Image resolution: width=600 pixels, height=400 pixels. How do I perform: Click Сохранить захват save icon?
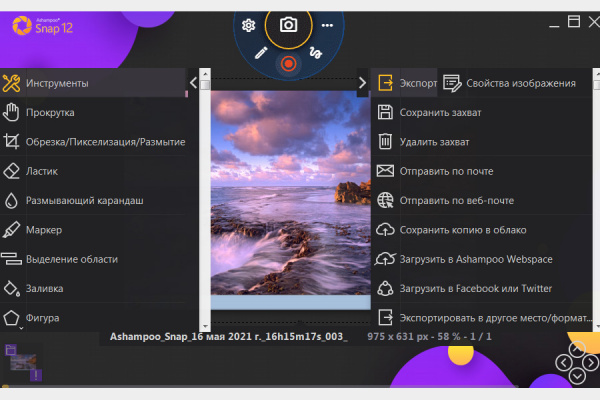tap(385, 113)
